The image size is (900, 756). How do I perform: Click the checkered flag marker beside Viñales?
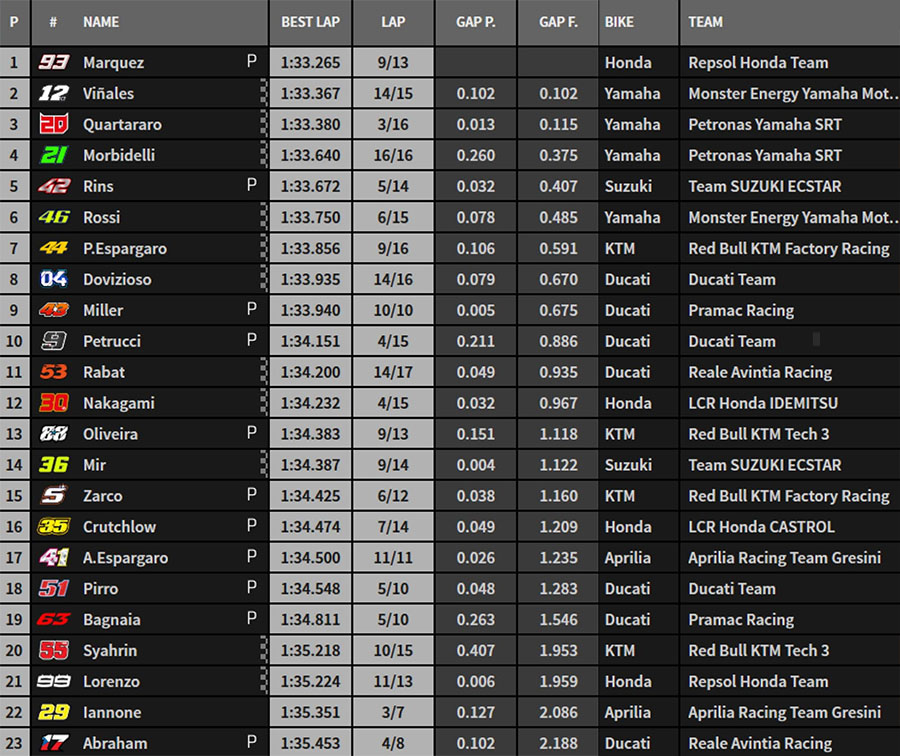point(264,93)
